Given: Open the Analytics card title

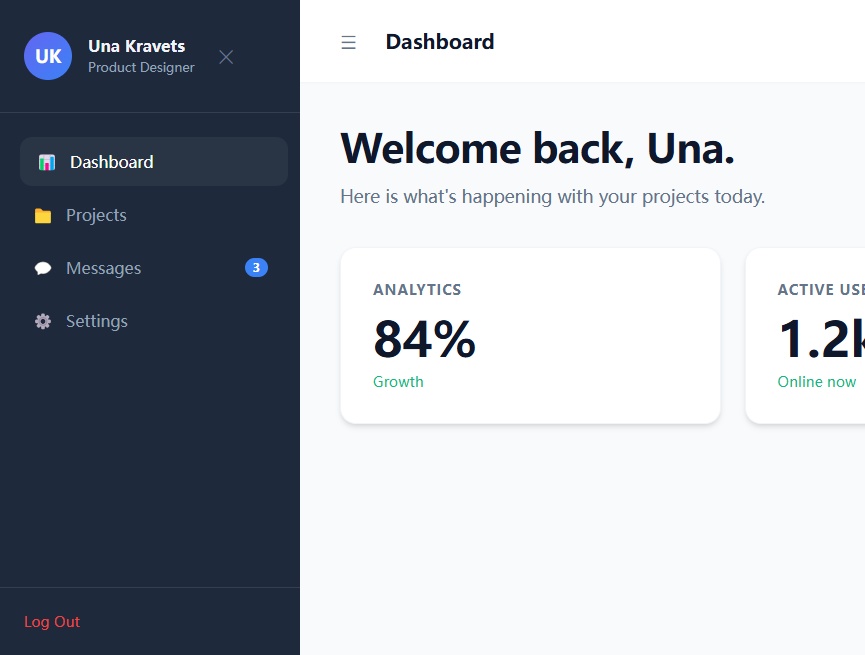Looking at the screenshot, I should [417, 290].
